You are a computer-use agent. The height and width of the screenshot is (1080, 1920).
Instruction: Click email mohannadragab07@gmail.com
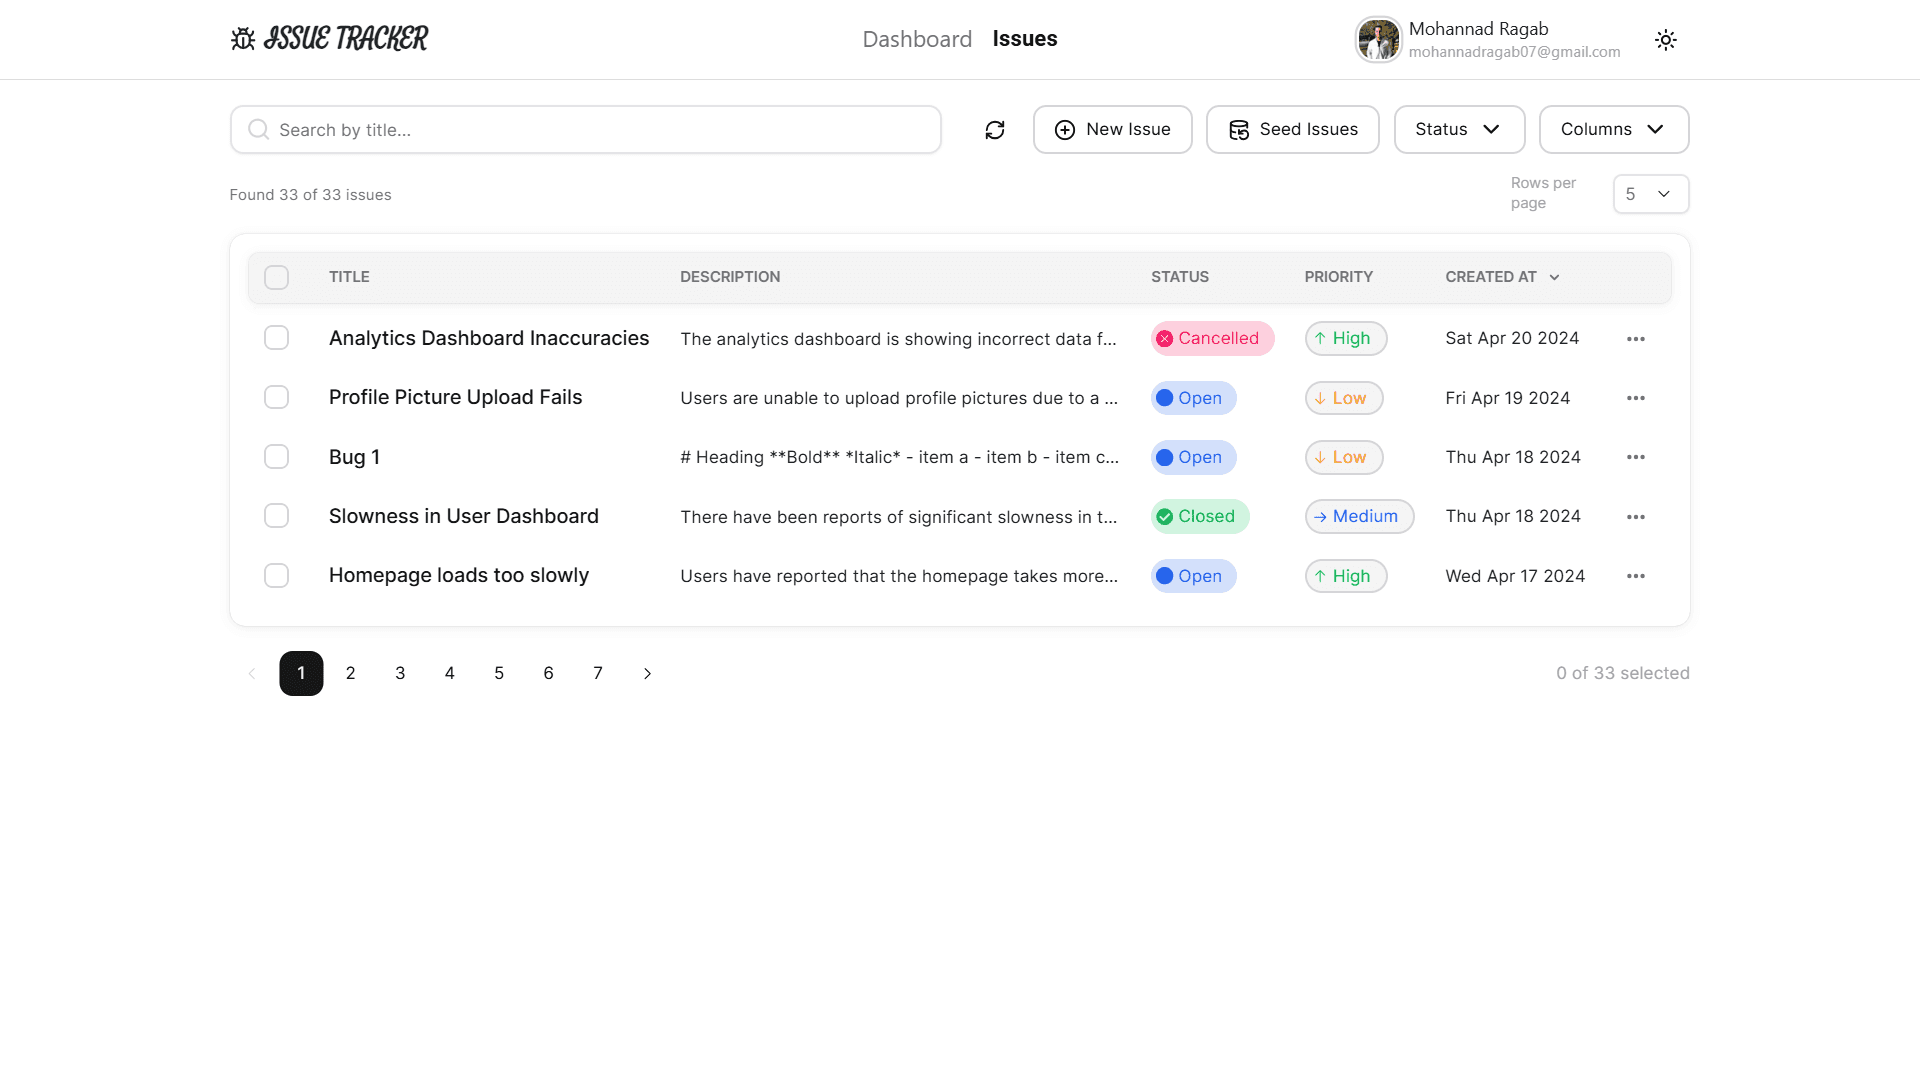tap(1514, 52)
